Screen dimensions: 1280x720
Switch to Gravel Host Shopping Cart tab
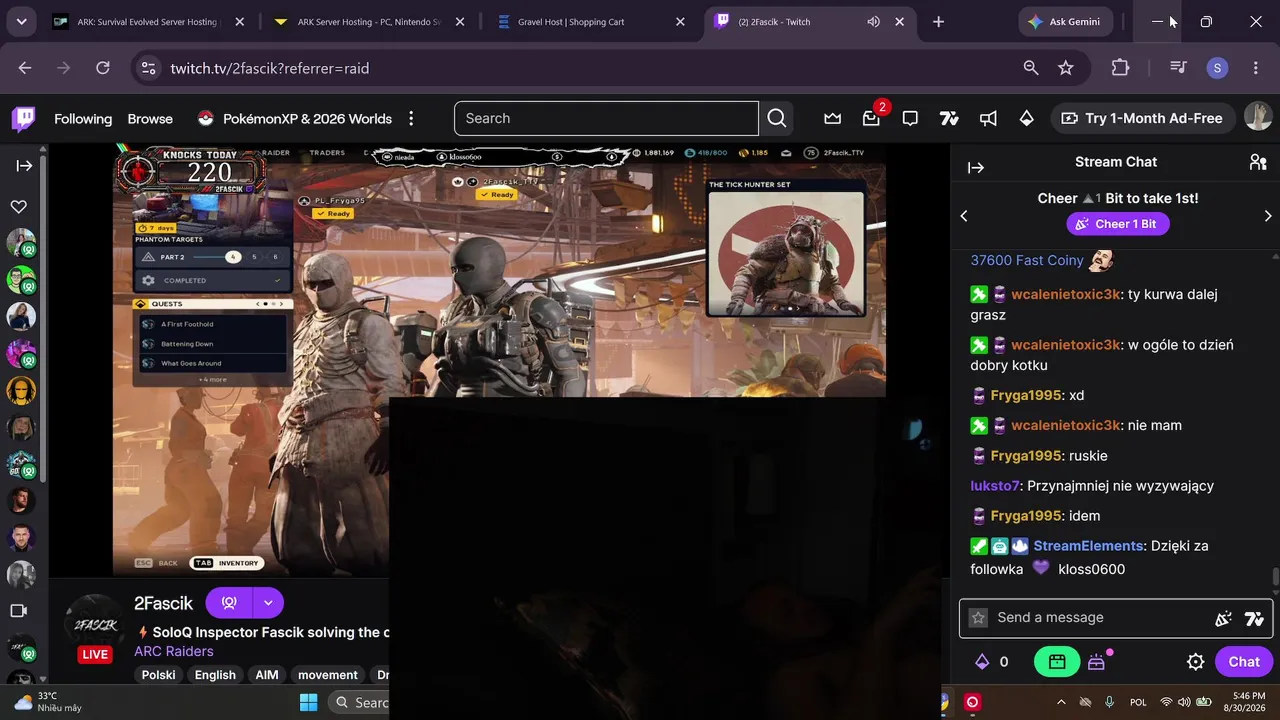(591, 22)
